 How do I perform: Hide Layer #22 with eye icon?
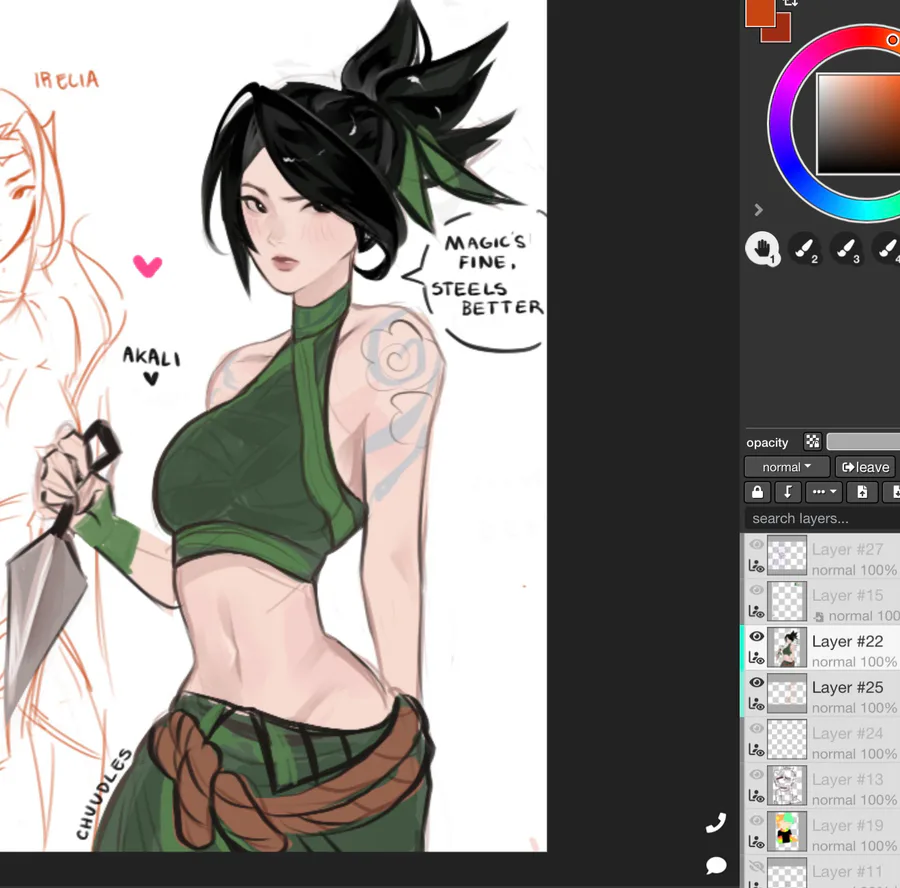[757, 636]
